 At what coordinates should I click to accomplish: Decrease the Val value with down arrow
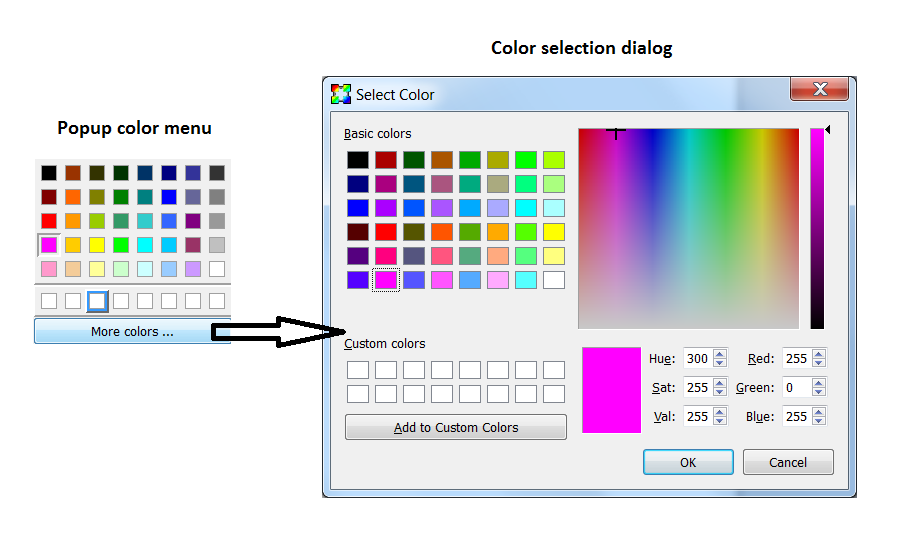[720, 421]
